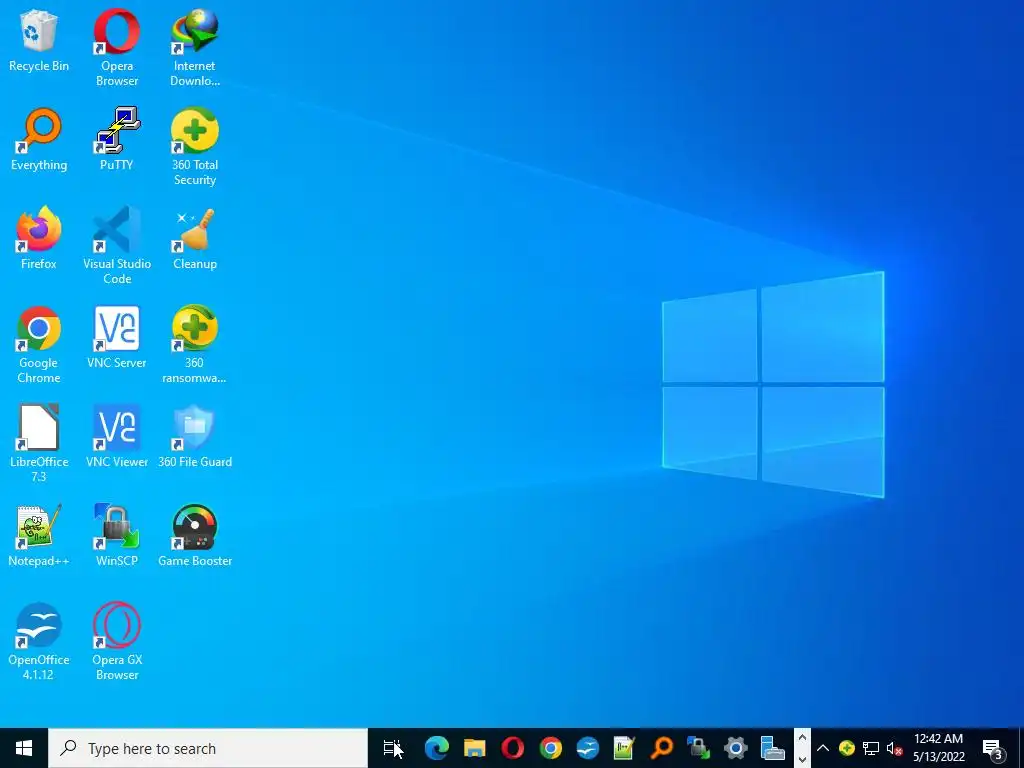This screenshot has height=768, width=1024.
Task: Select the VNC Viewer desktop shortcut
Action: tap(117, 436)
